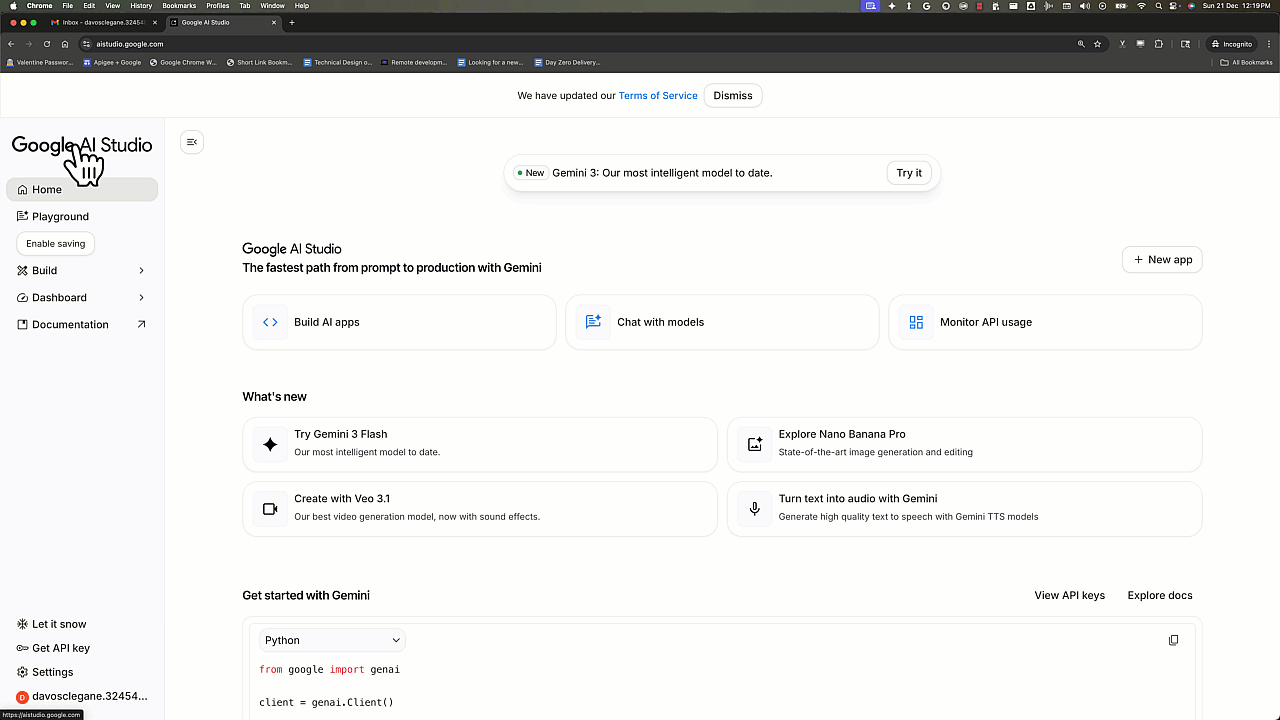1280x720 pixels.
Task: Open the Try Gemini 3 Flash card
Action: 480,444
